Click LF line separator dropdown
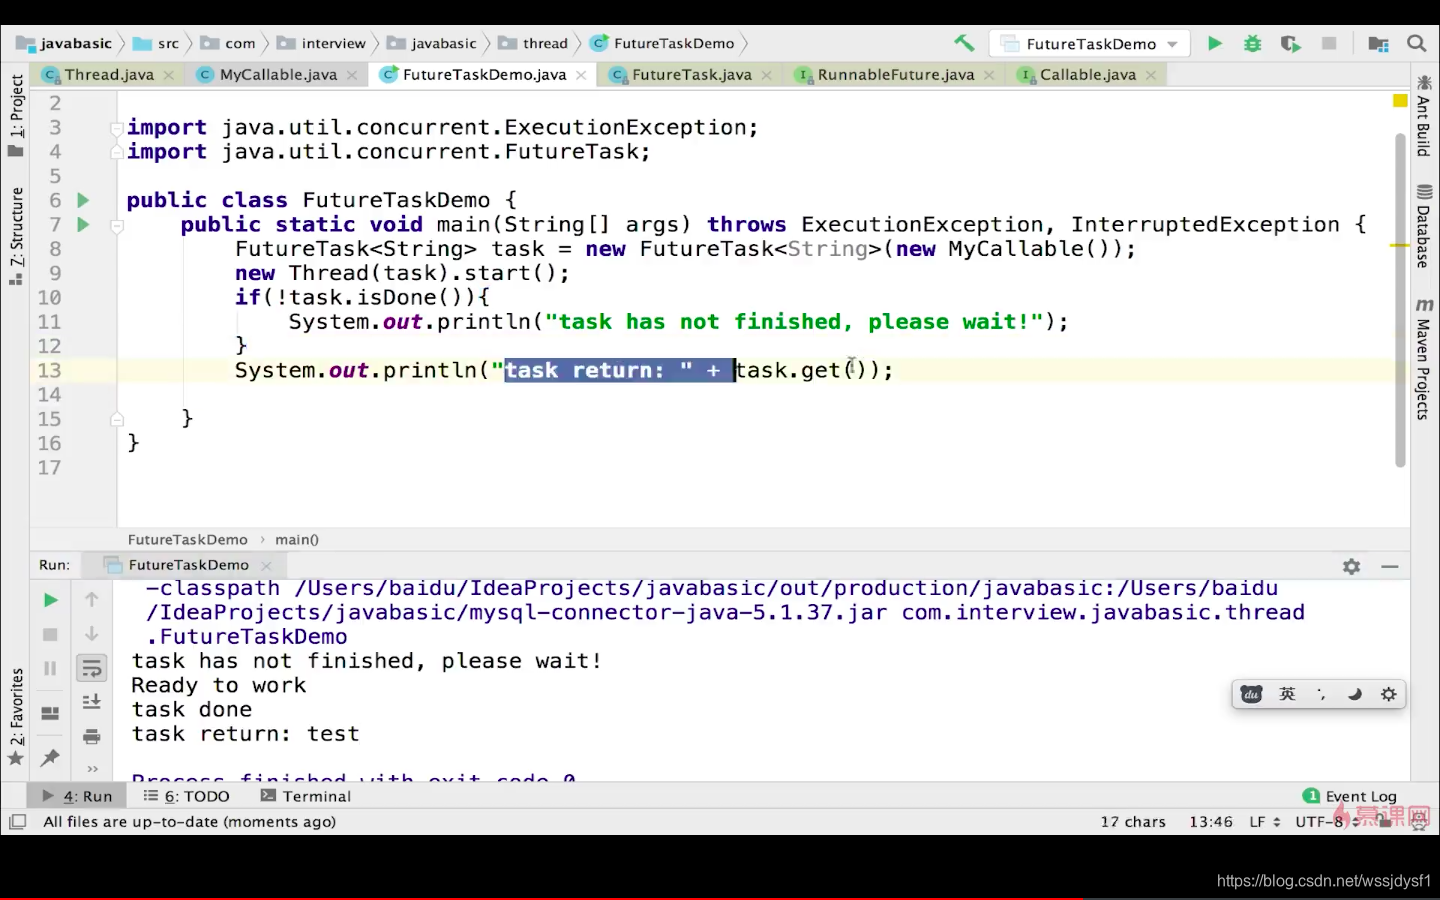The image size is (1440, 900). pos(1265,822)
